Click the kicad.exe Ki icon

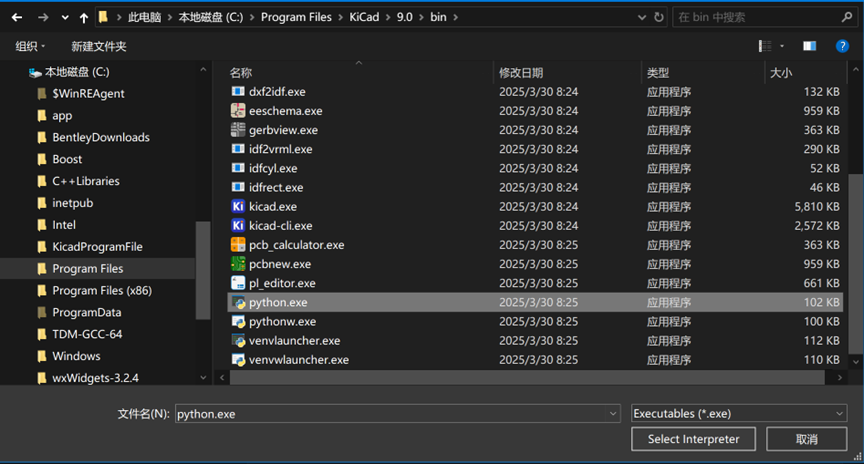pos(238,207)
